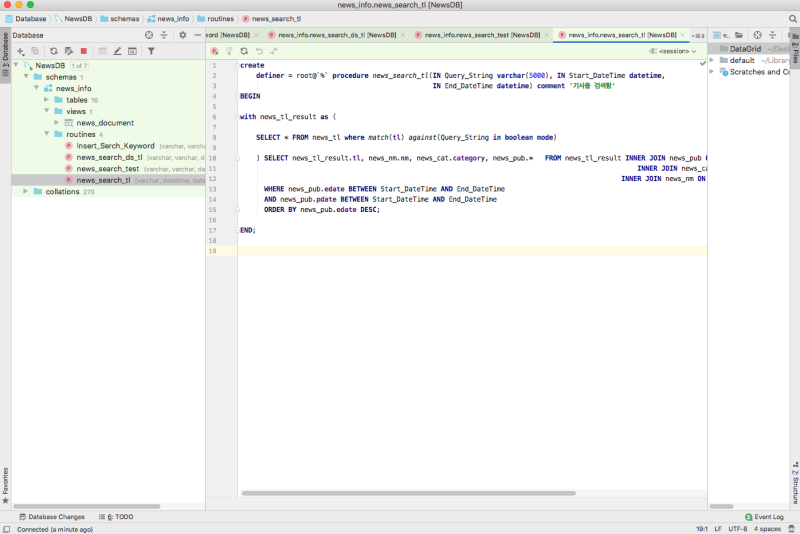The width and height of the screenshot is (800, 534).
Task: Click the Edit Source pencil icon
Action: (x=117, y=51)
